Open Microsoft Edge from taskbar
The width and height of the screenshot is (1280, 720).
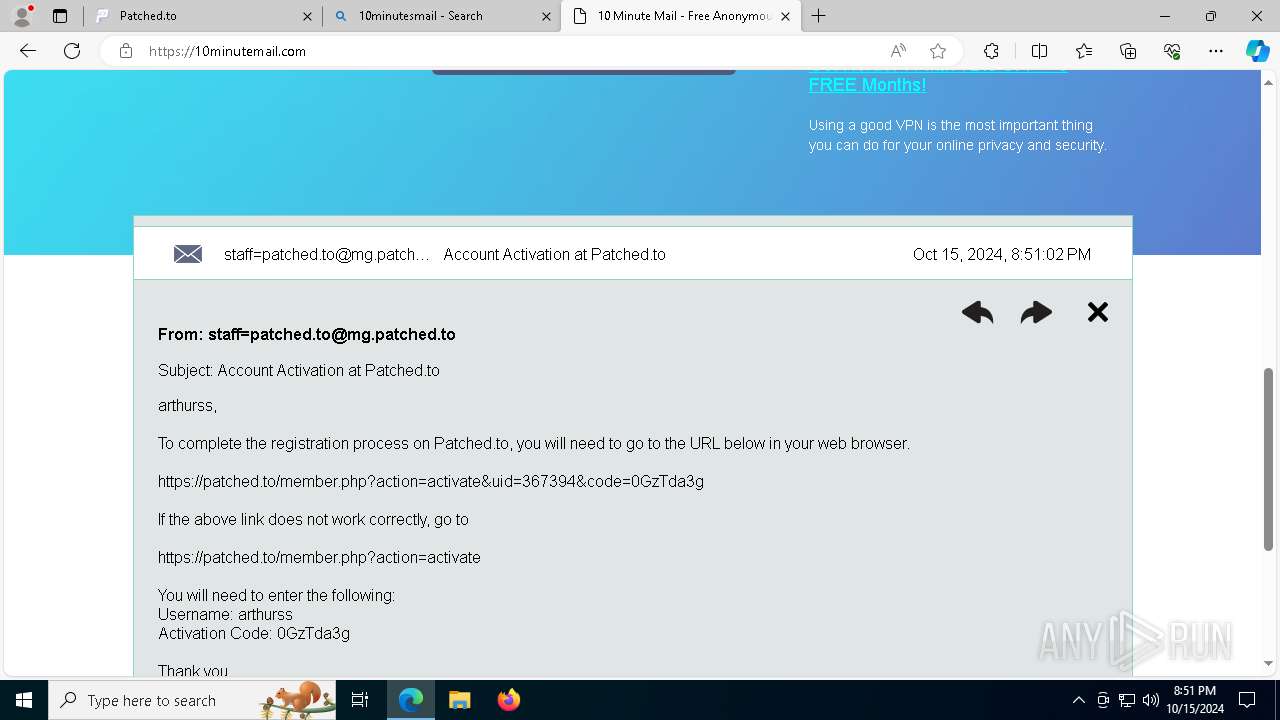tap(411, 700)
